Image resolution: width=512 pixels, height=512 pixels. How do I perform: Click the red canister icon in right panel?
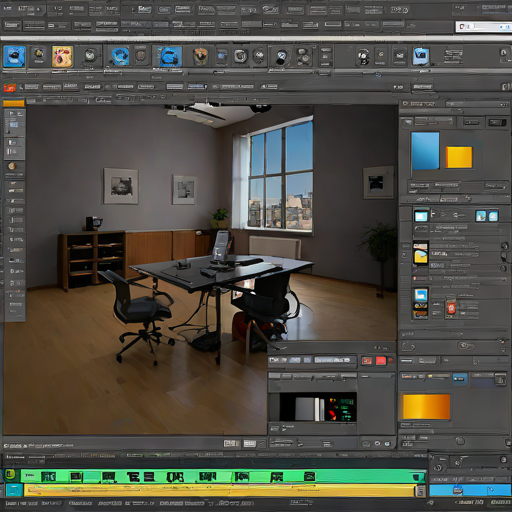[451, 308]
